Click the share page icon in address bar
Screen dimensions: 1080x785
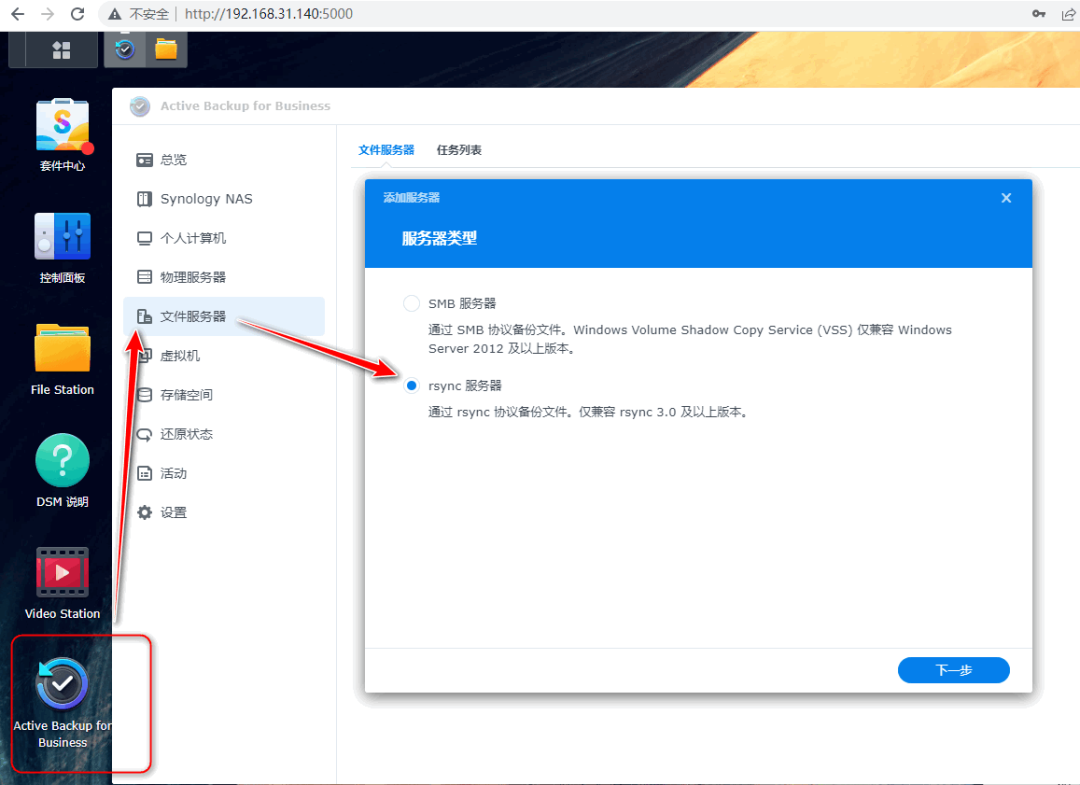(x=1068, y=14)
